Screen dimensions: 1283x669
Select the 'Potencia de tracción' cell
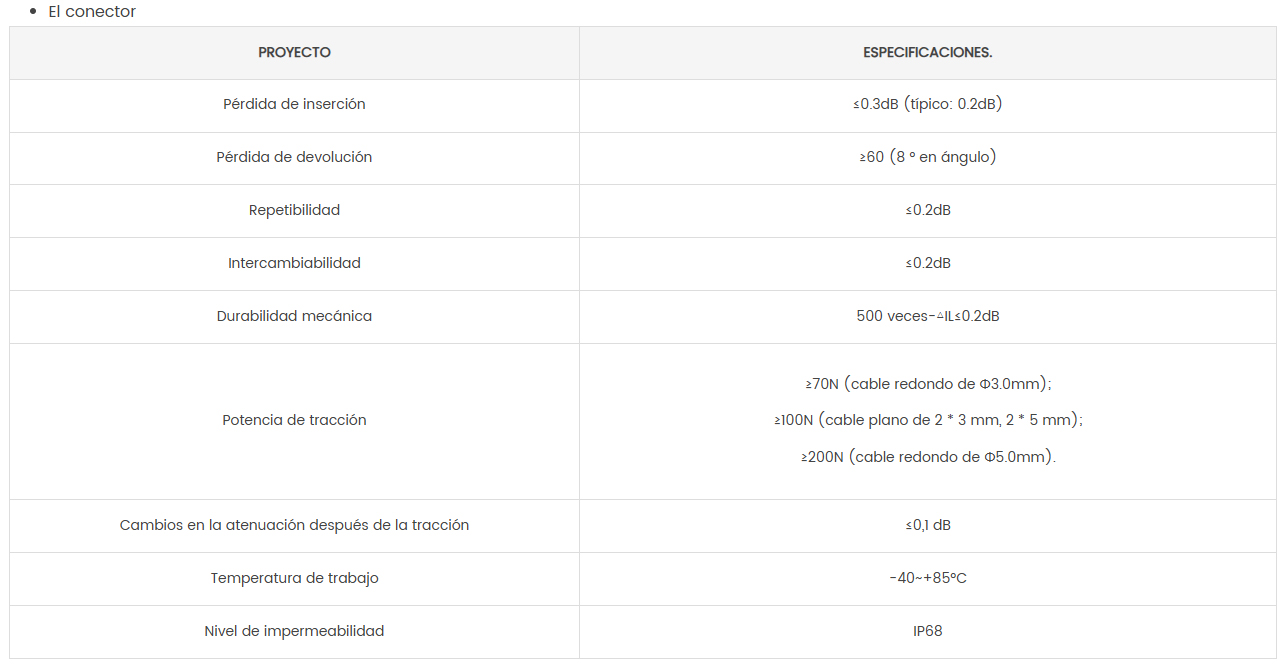click(x=294, y=420)
